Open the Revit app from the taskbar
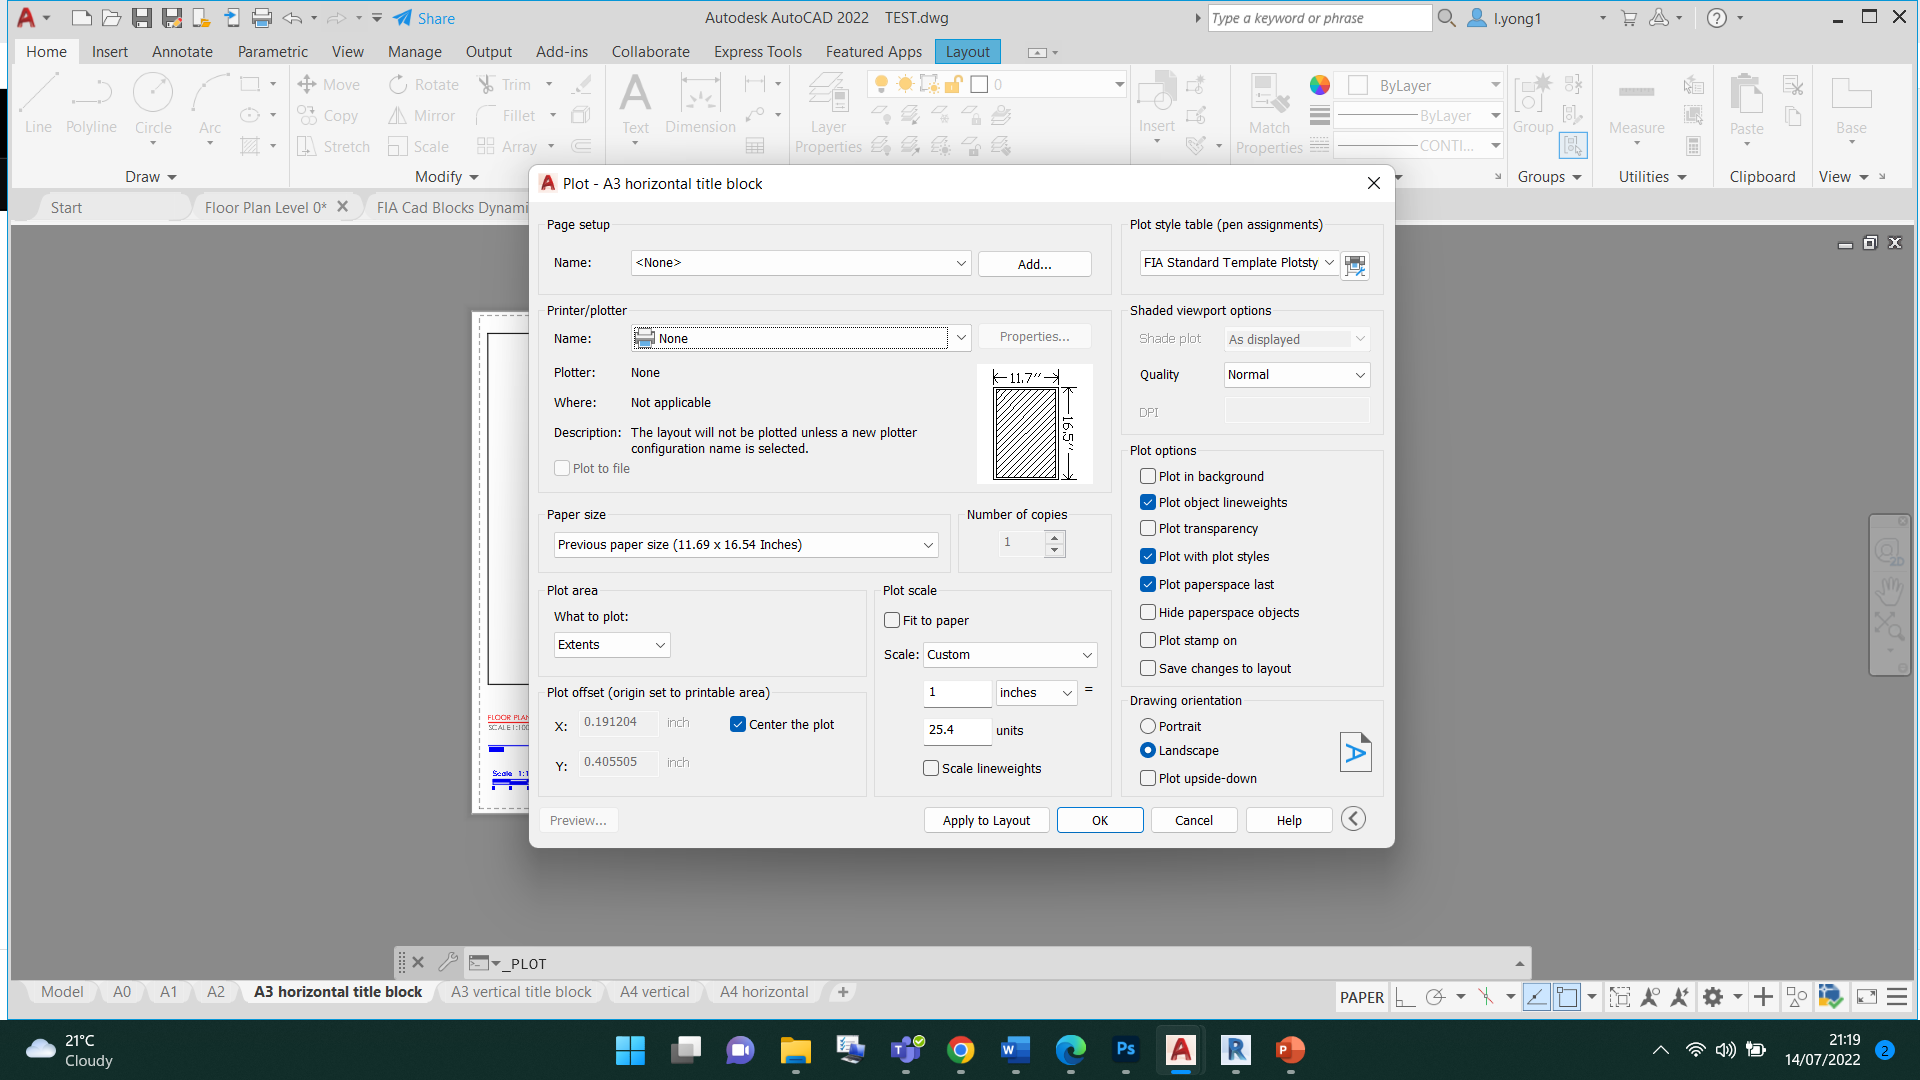1920x1080 pixels. tap(1236, 1050)
